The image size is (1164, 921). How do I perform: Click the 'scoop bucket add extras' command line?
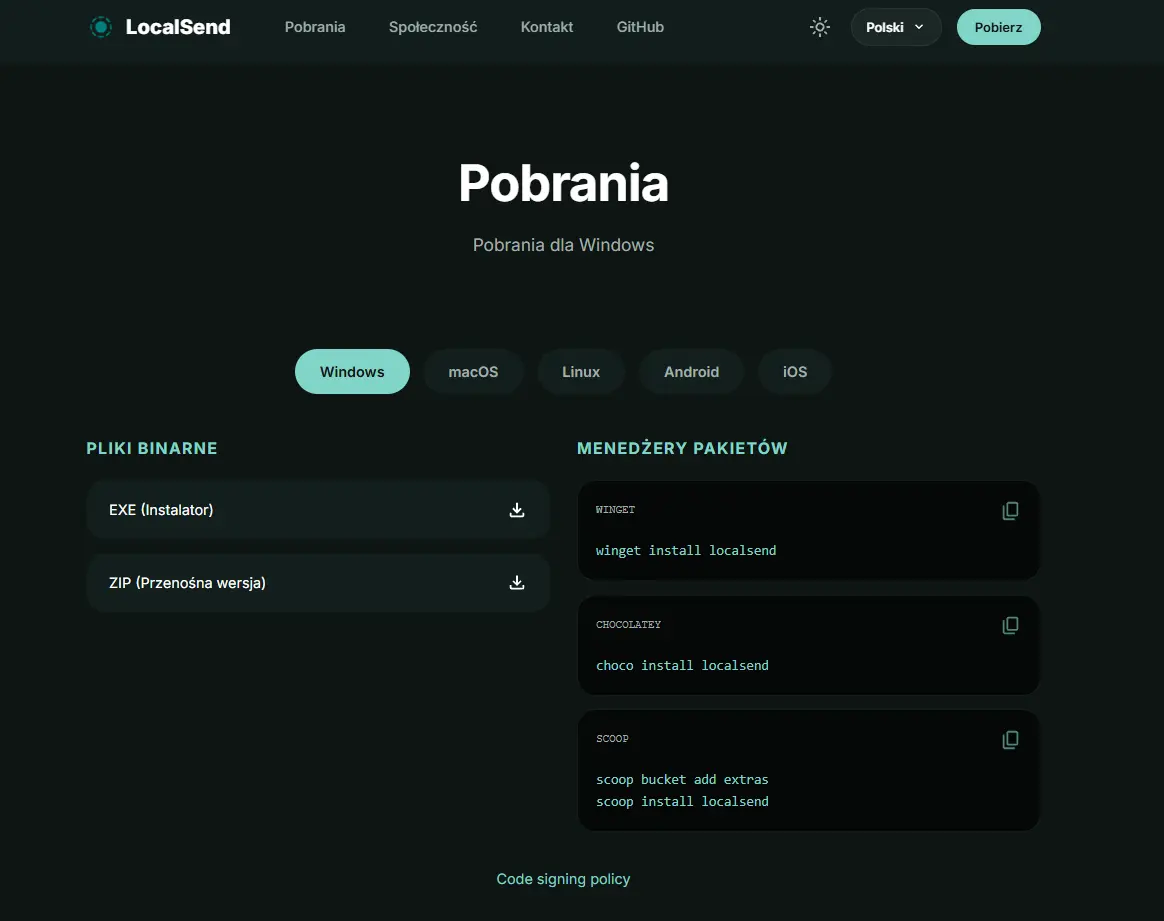[682, 780]
